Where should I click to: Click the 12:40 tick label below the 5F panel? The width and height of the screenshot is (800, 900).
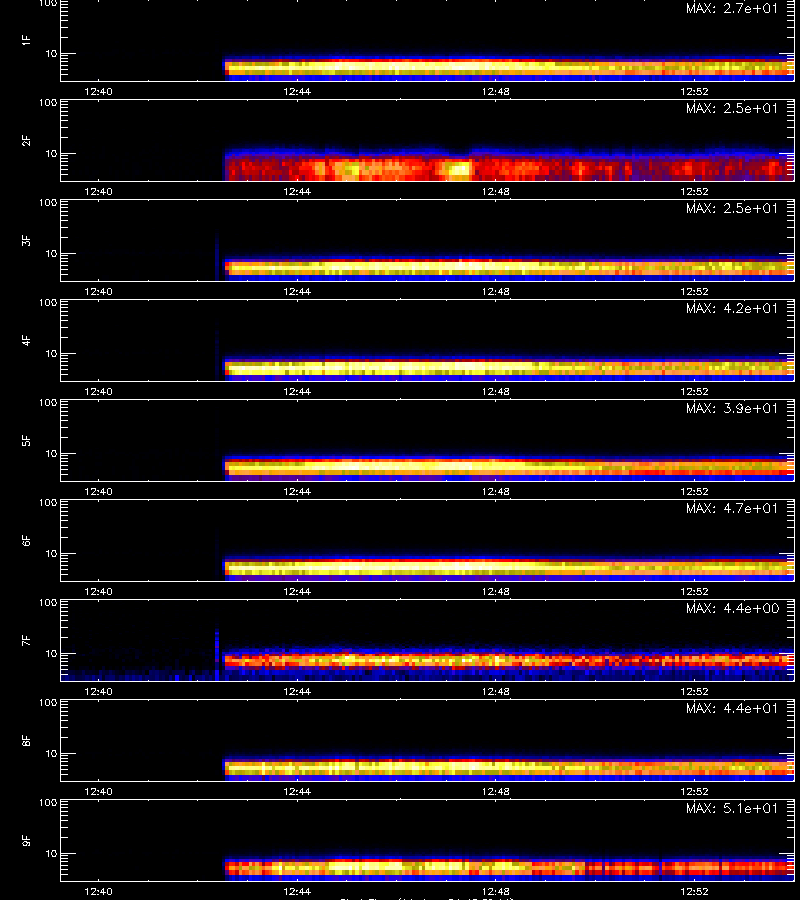pyautogui.click(x=98, y=491)
